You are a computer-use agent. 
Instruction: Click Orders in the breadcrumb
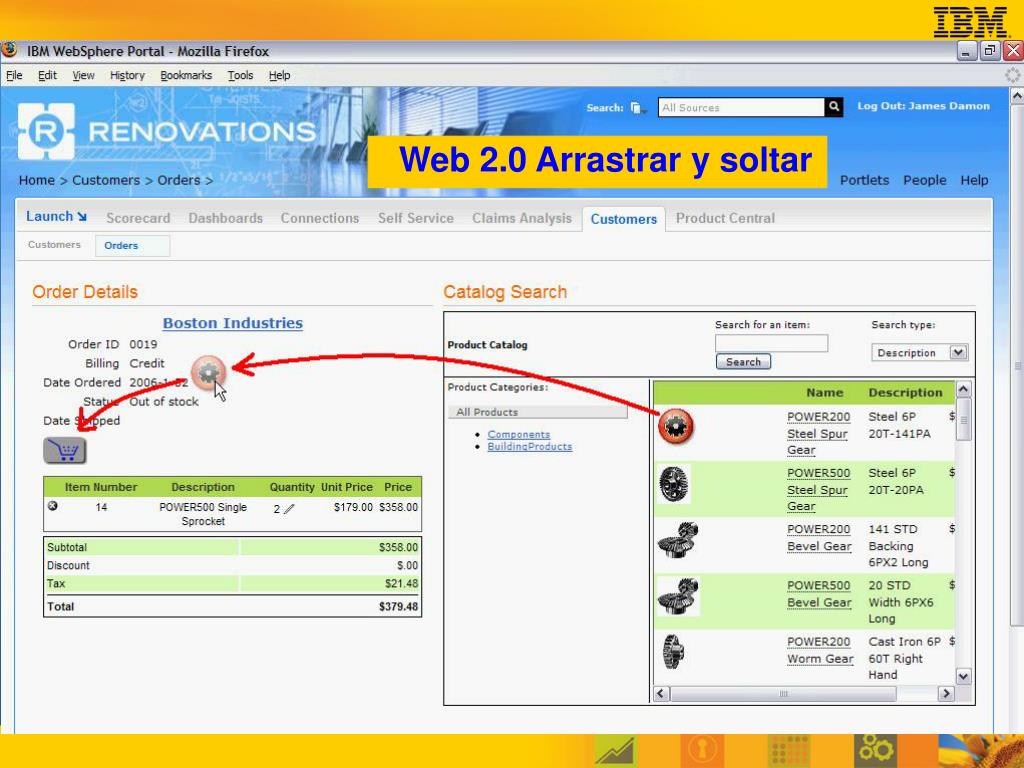(178, 180)
